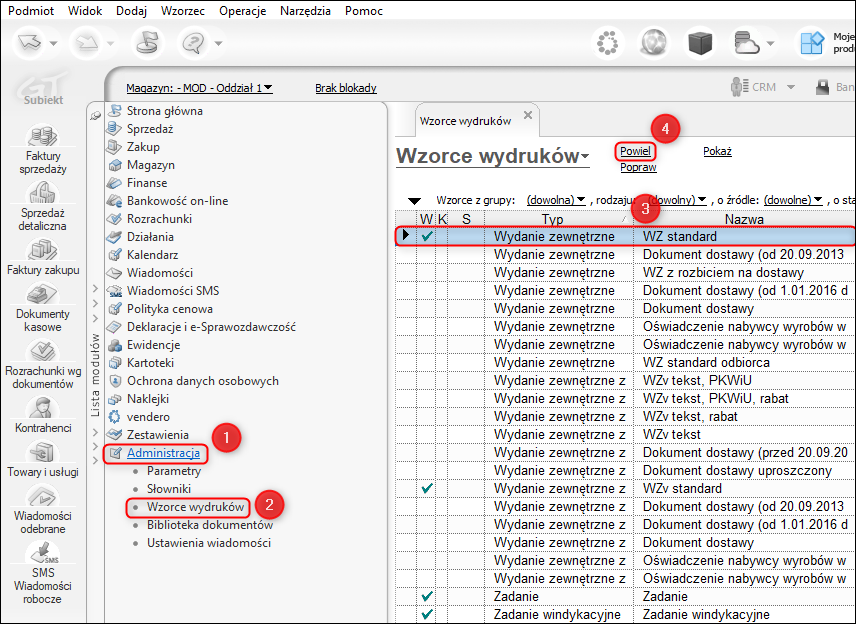Select Wzorce wydruków under Administracja
The image size is (856, 624).
point(195,507)
